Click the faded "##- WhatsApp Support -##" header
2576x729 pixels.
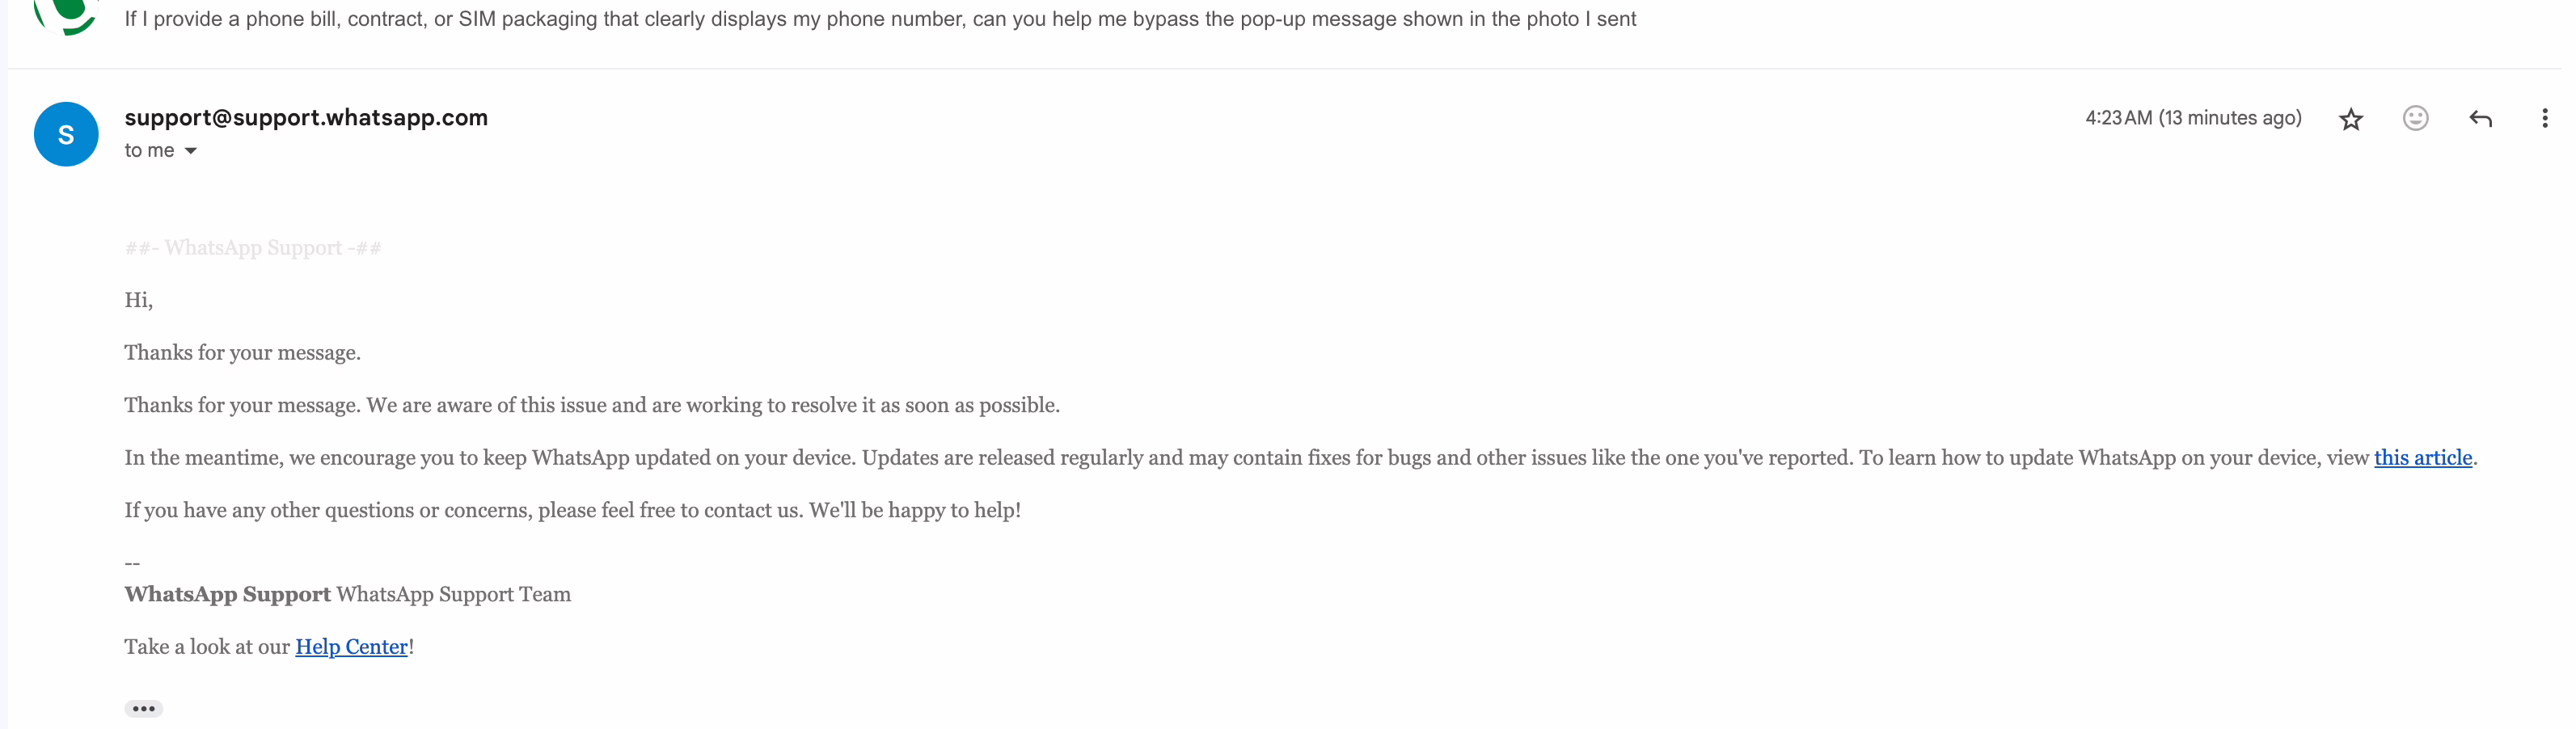(x=253, y=248)
